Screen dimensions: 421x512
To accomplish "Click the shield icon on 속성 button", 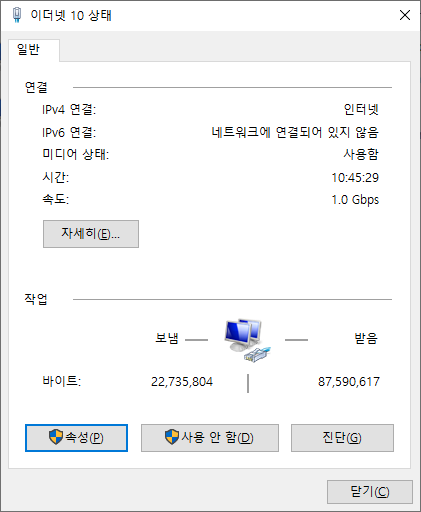I will click(x=56, y=437).
